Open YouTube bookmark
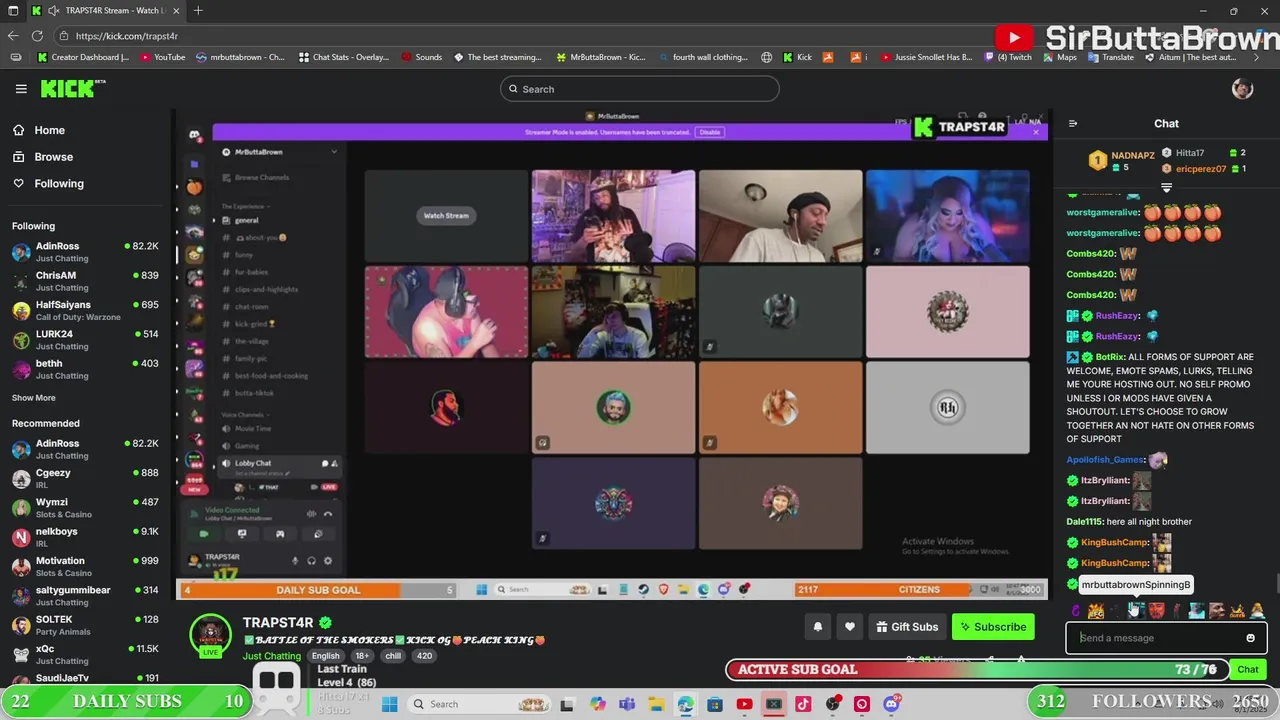 (163, 57)
